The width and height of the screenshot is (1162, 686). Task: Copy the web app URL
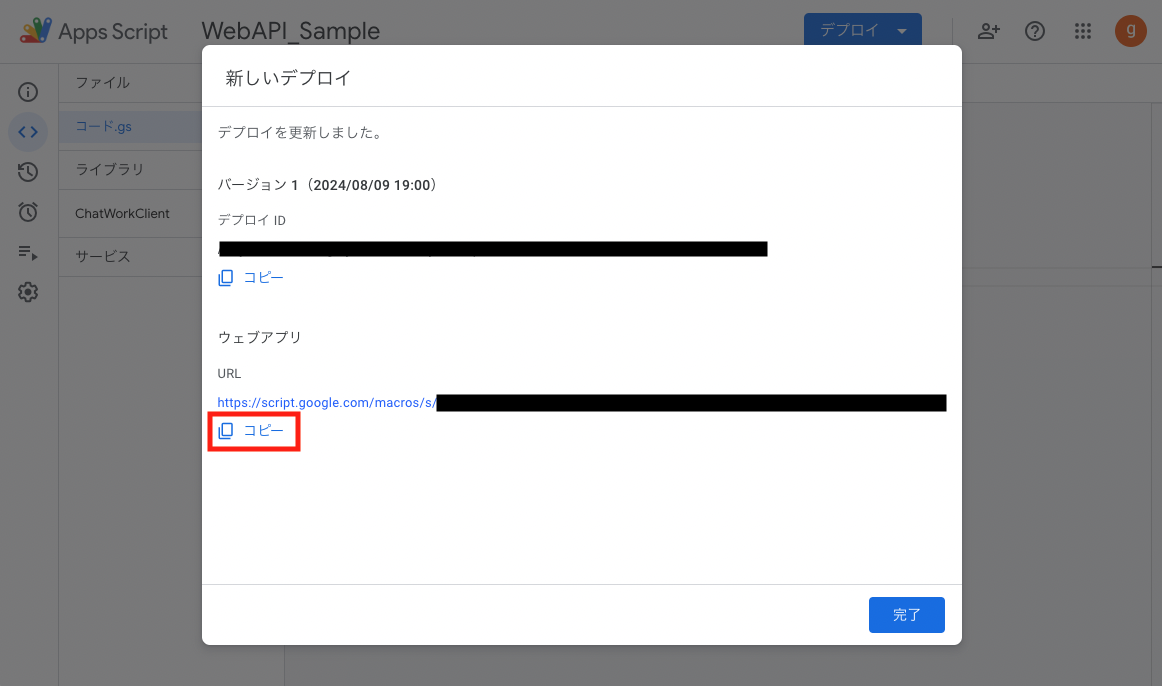pyautogui.click(x=252, y=431)
